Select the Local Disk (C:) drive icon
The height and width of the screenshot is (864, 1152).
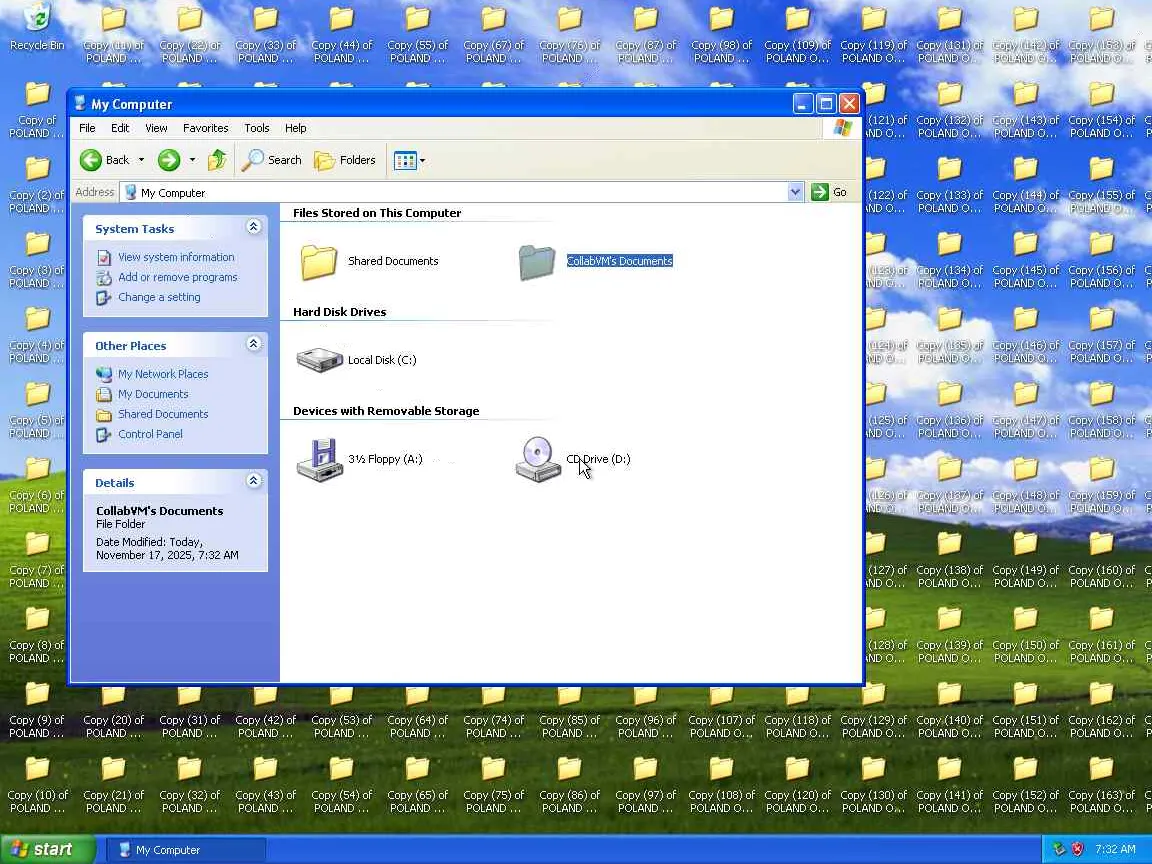click(x=319, y=360)
